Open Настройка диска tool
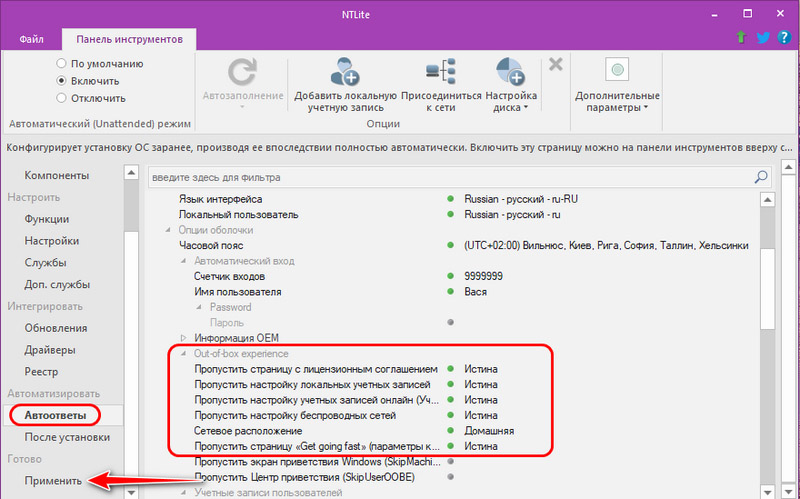 pos(511,71)
